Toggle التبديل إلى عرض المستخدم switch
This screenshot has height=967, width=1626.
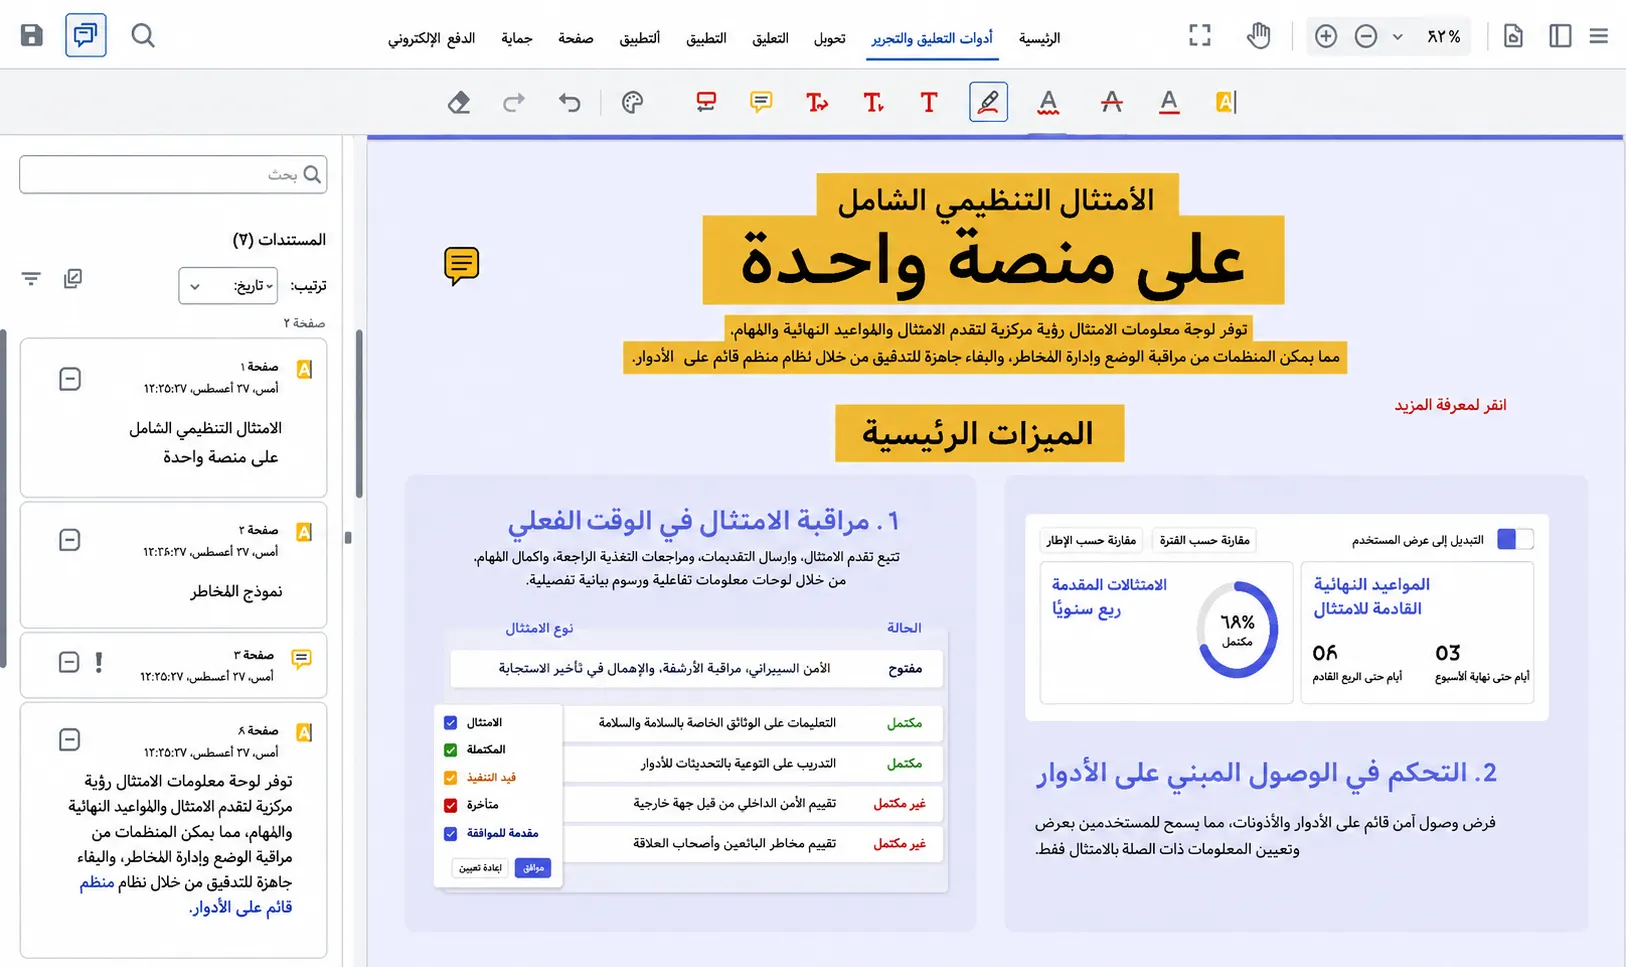point(1515,539)
